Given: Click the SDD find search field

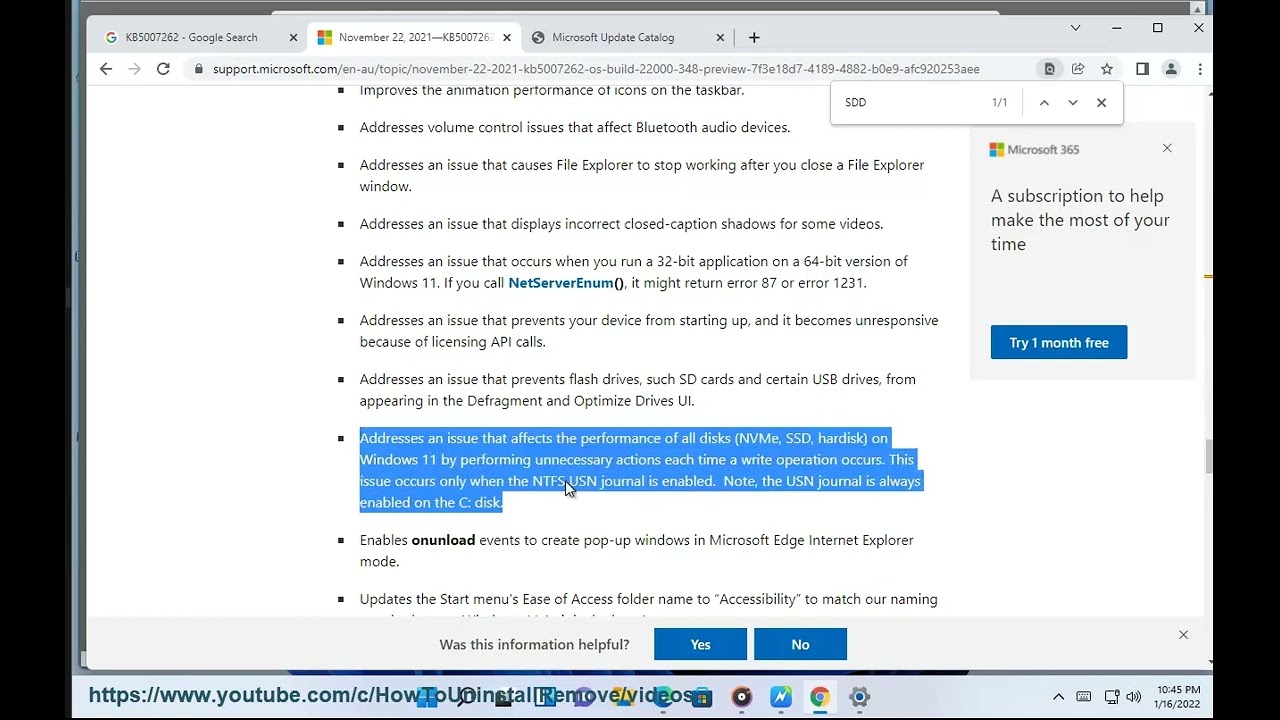Looking at the screenshot, I should (x=910, y=102).
